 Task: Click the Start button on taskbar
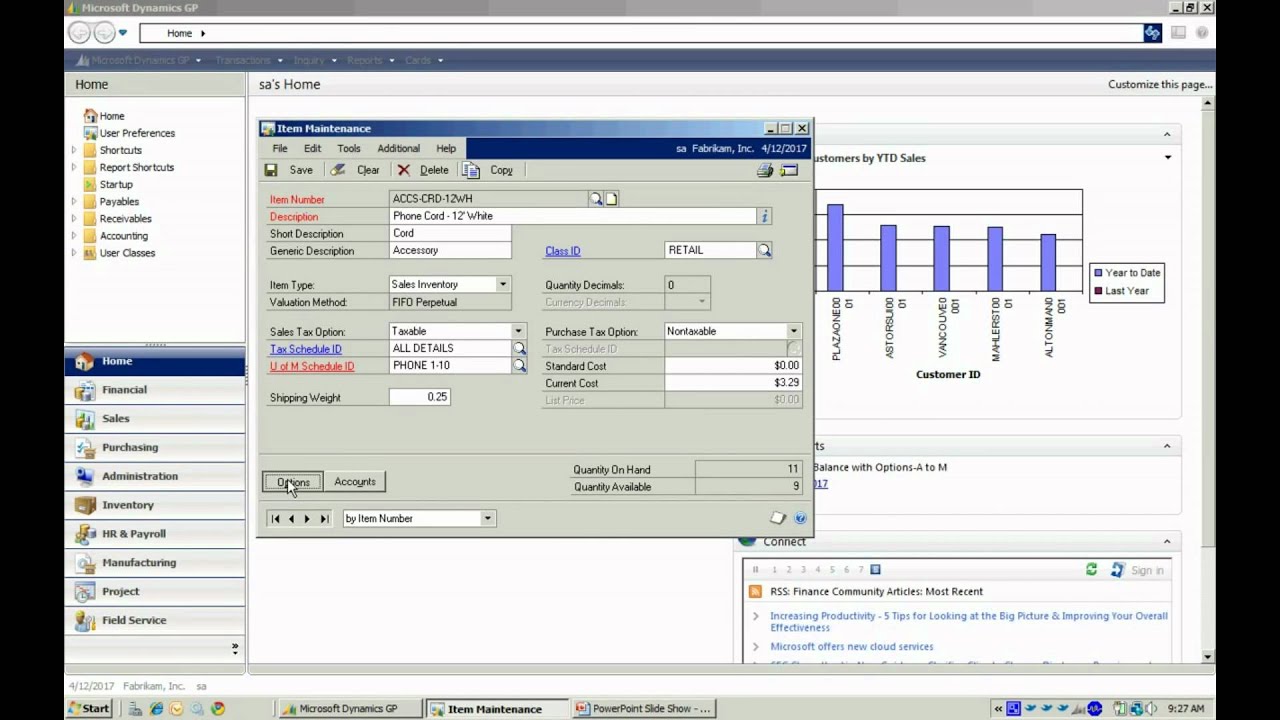coord(89,708)
